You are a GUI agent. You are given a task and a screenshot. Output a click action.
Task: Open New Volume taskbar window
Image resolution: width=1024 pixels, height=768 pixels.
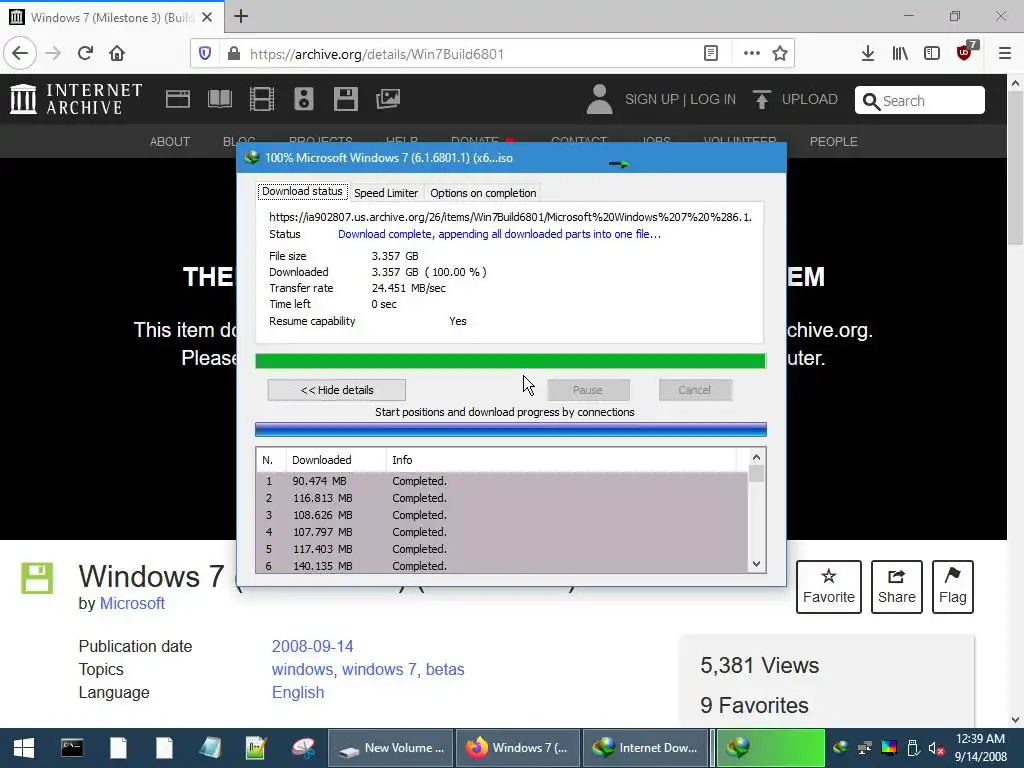(391, 748)
